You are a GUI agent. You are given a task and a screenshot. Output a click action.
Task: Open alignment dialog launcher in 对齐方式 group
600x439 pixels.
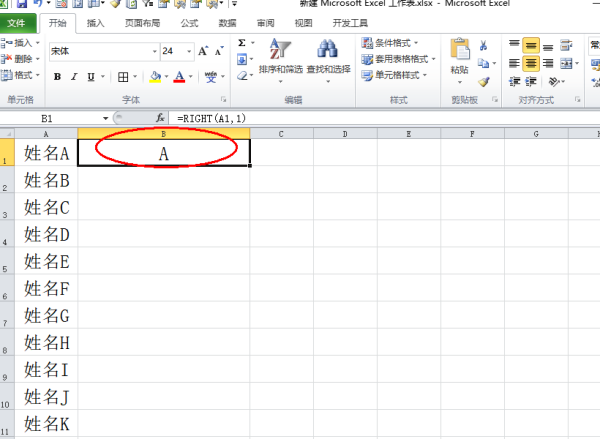point(577,100)
